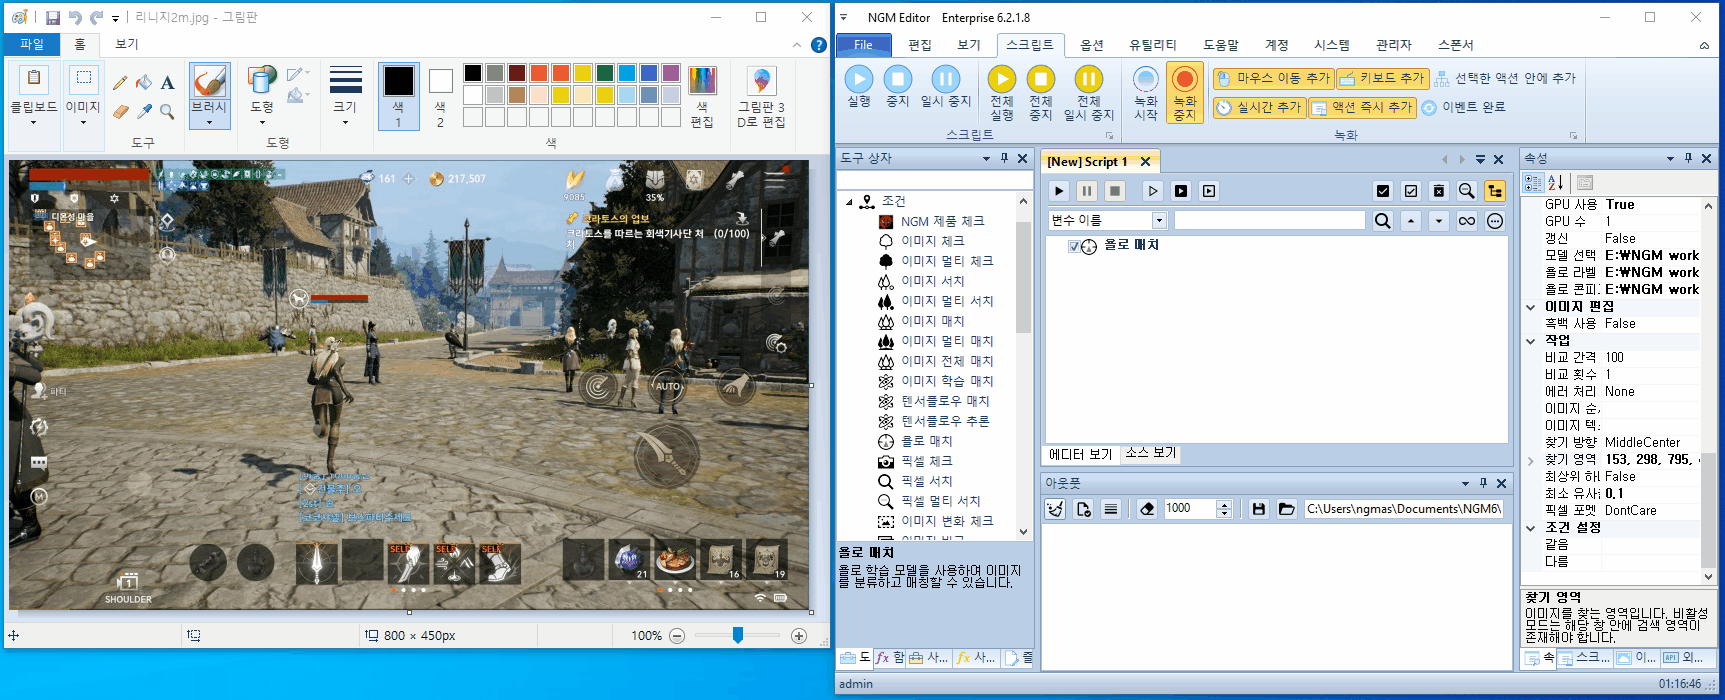Open the 편집 tab in NGM Editor
The image size is (1725, 700).
pos(920,45)
